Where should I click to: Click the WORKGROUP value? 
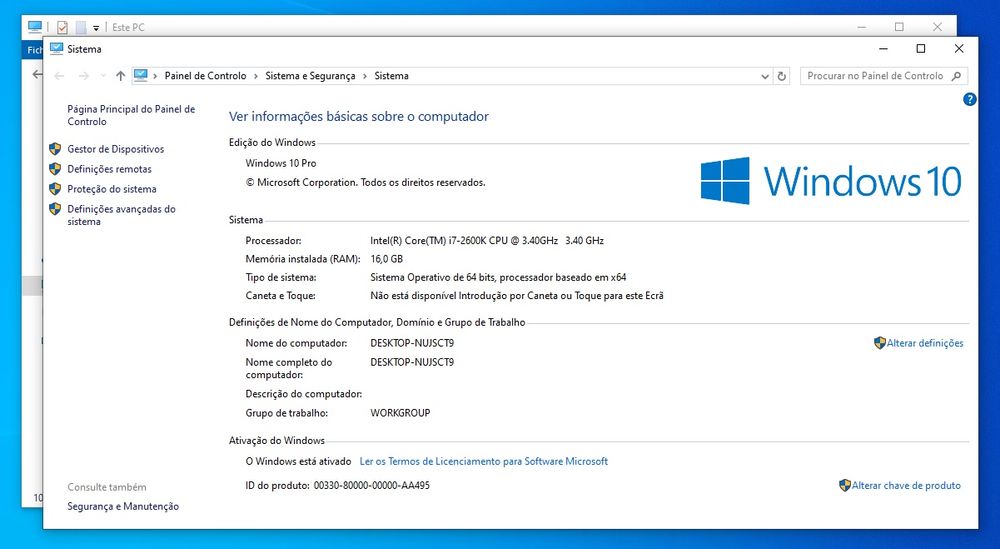401,413
